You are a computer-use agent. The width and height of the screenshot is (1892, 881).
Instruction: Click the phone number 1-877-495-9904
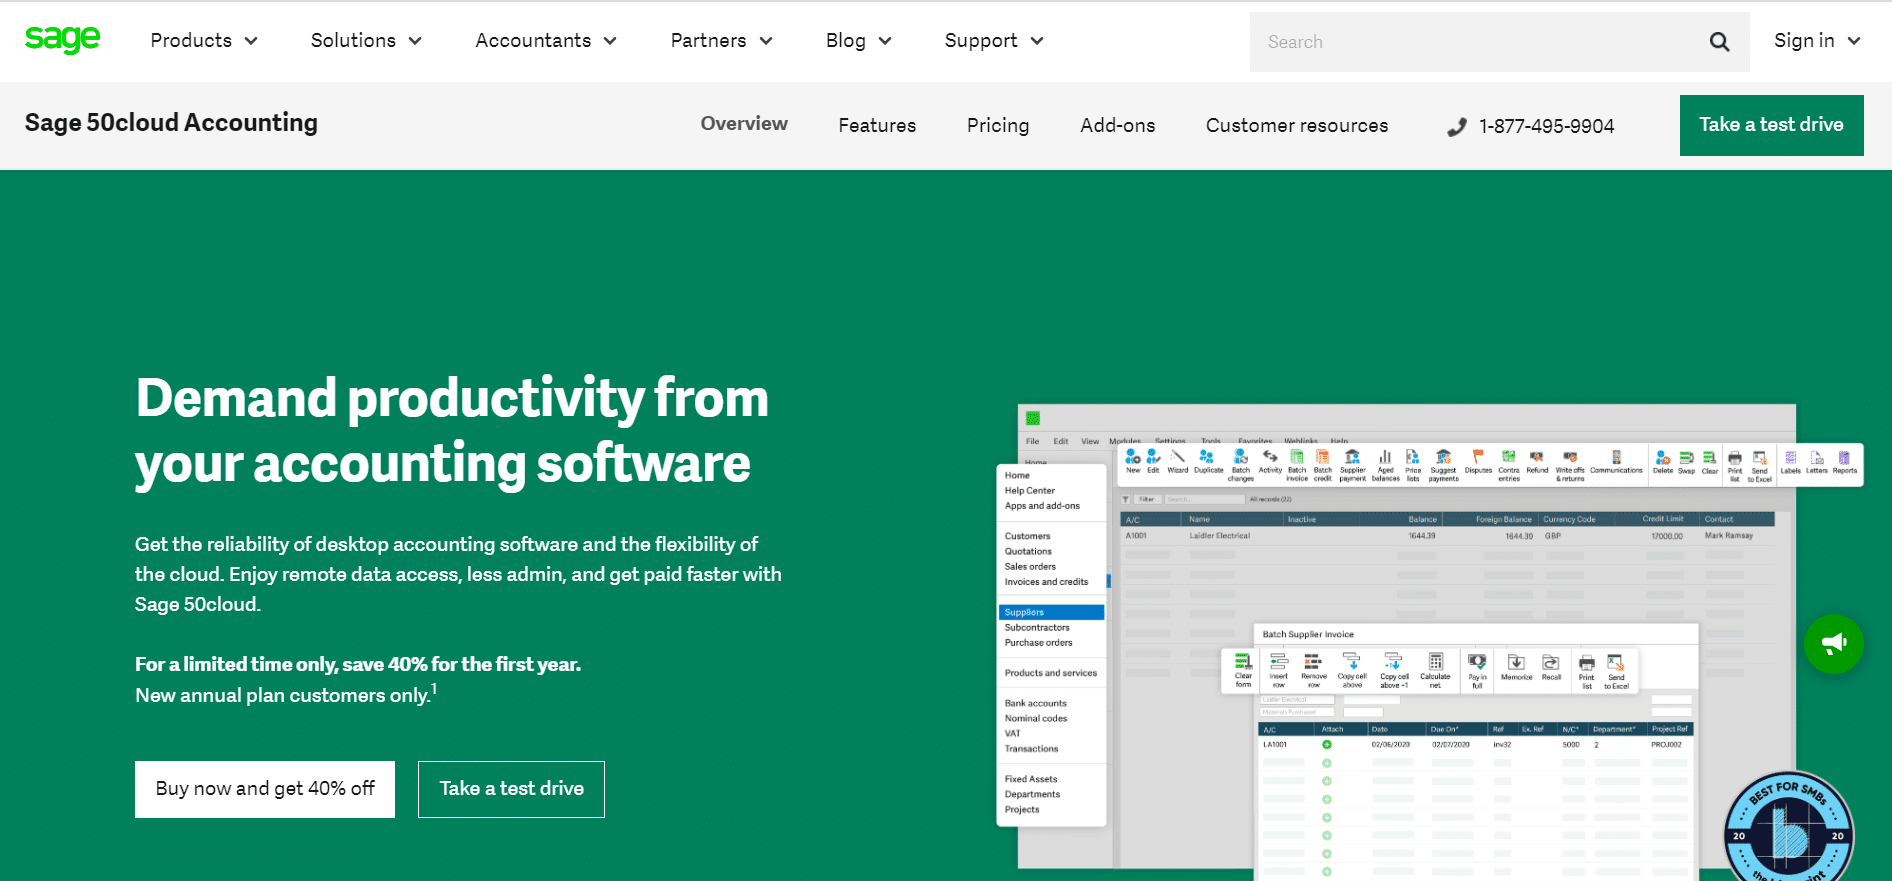pos(1546,126)
